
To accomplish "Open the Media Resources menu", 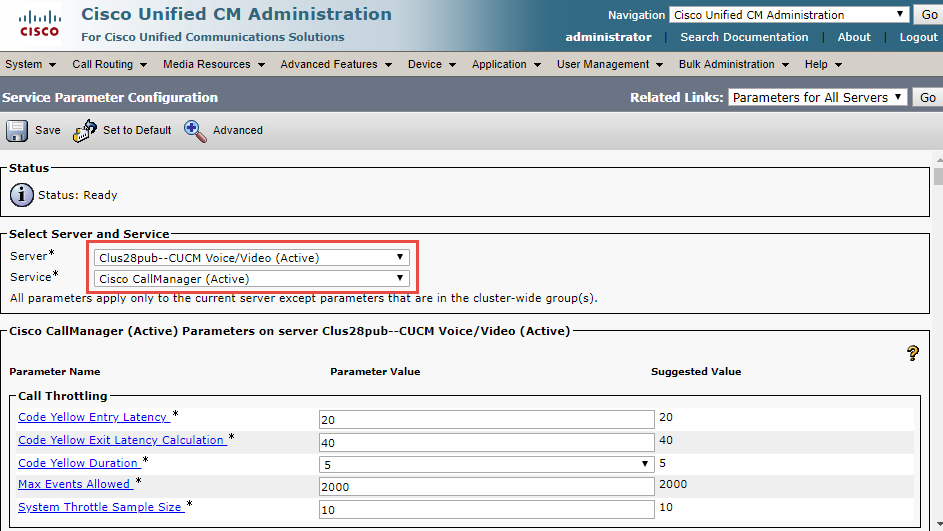I will tap(213, 64).
